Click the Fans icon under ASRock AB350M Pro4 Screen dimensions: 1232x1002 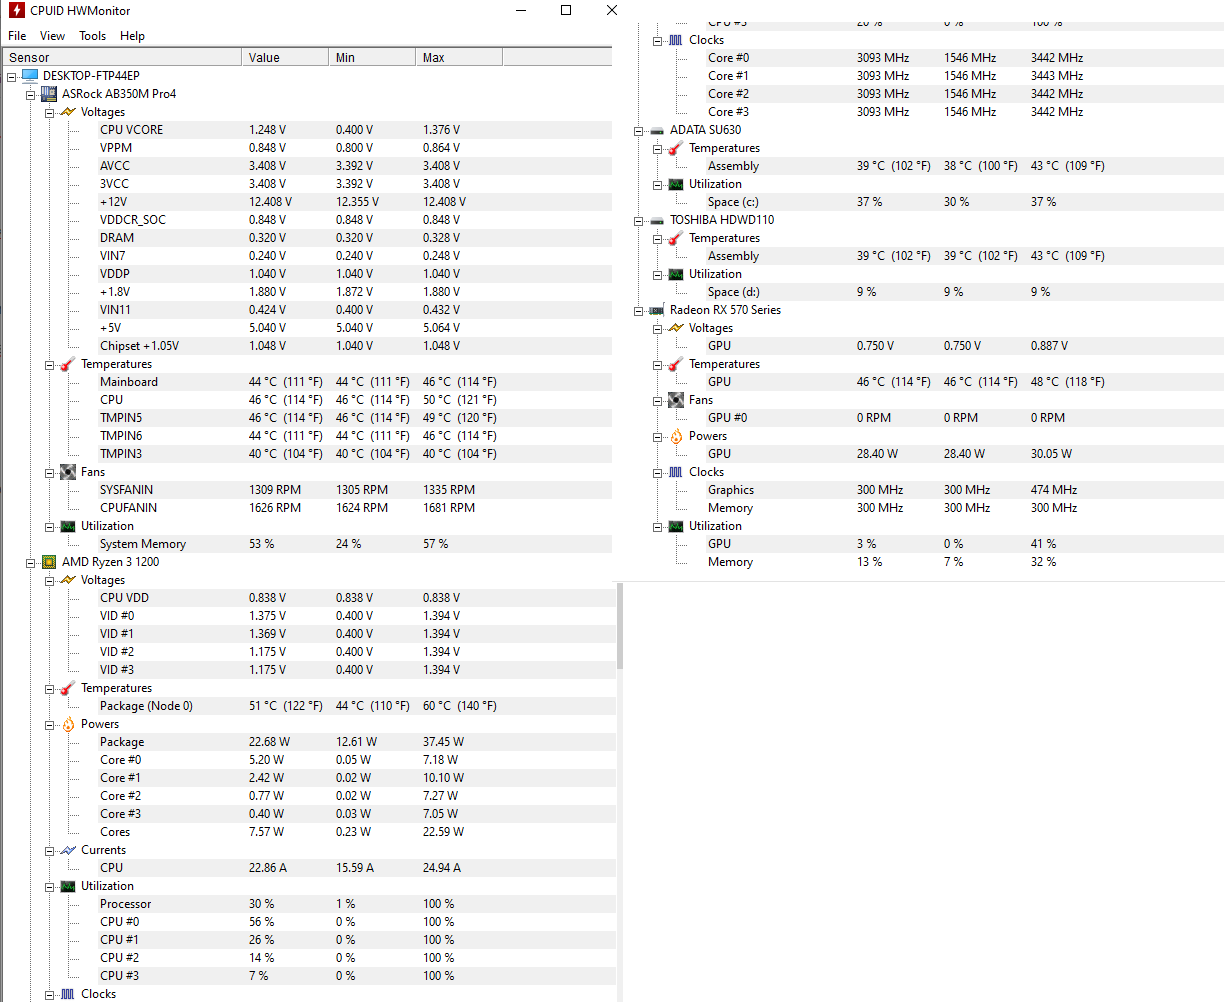pos(68,472)
